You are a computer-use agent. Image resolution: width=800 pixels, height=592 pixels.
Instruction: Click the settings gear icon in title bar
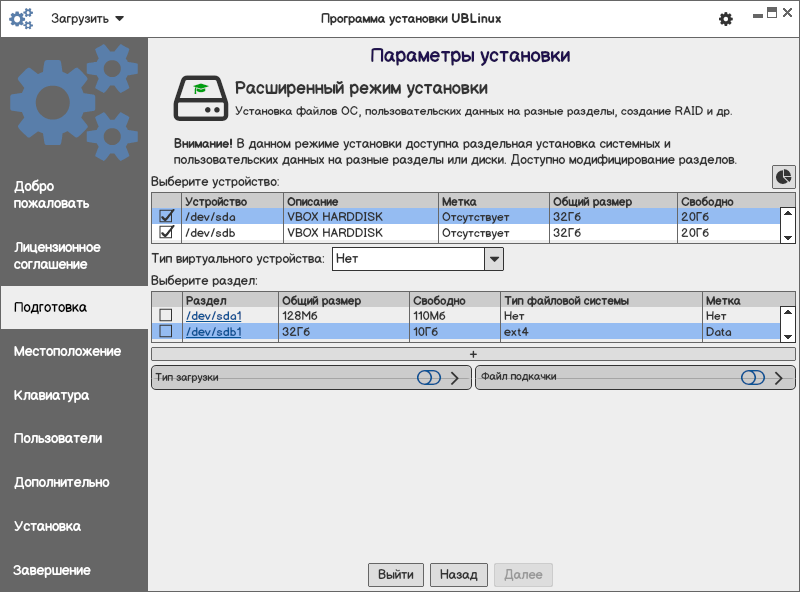[x=726, y=19]
